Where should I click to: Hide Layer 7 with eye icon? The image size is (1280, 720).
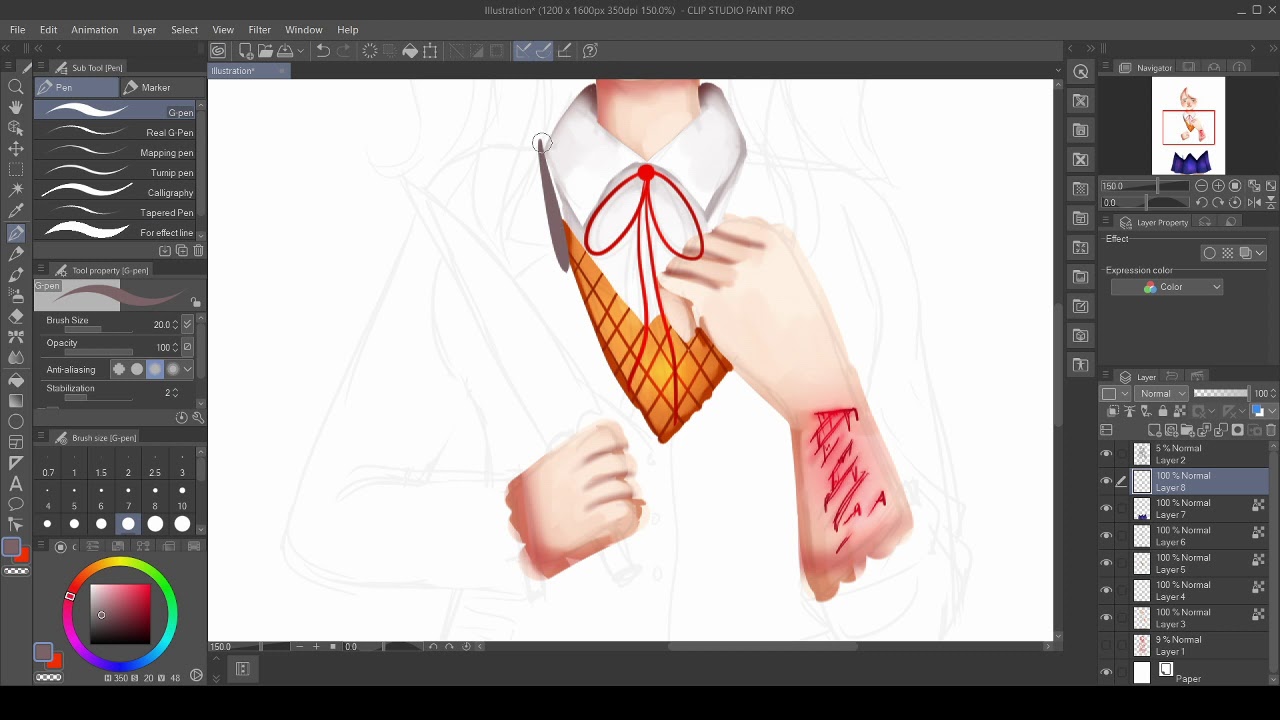tap(1106, 508)
